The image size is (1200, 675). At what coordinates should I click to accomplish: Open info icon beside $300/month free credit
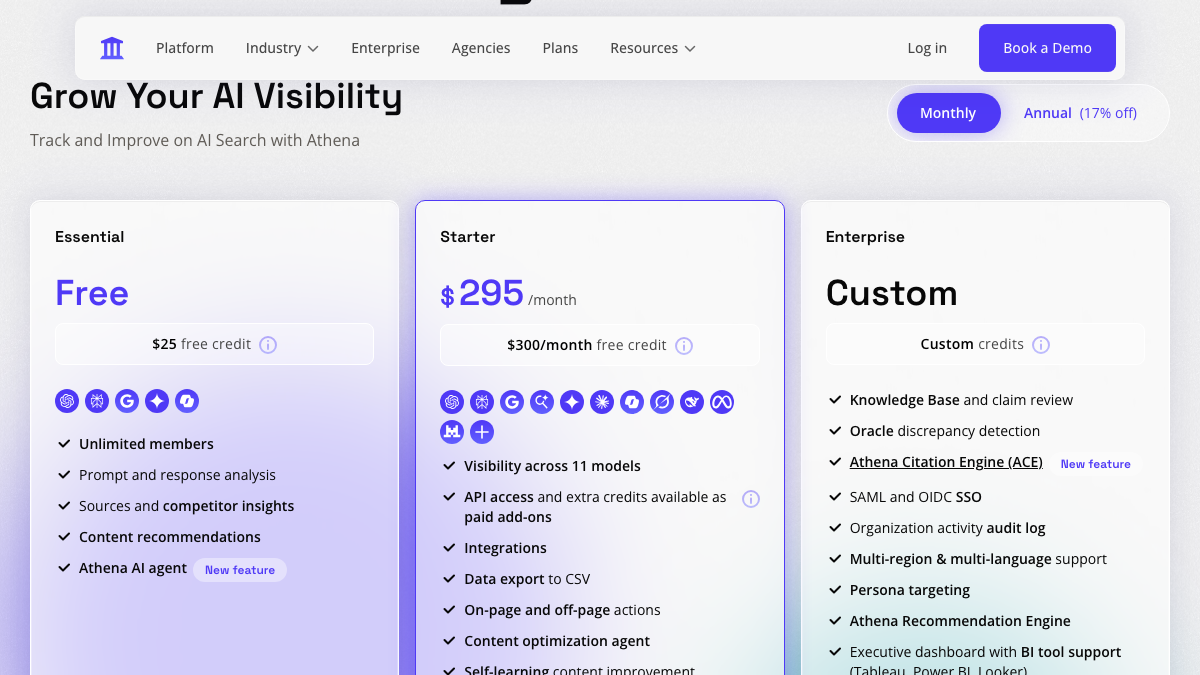[x=684, y=346]
